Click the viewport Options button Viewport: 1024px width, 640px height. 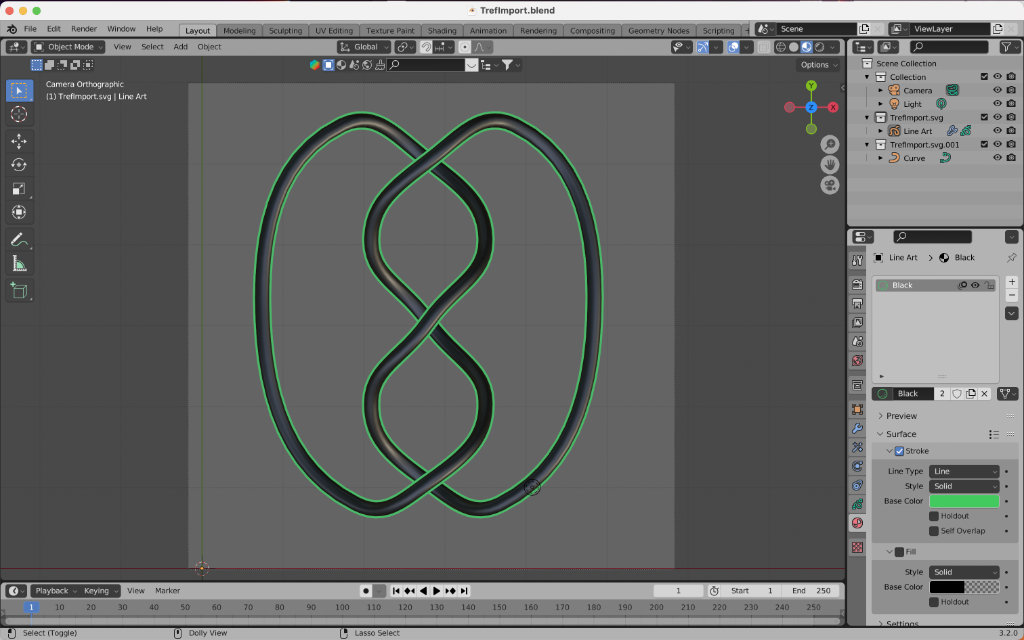click(818, 65)
